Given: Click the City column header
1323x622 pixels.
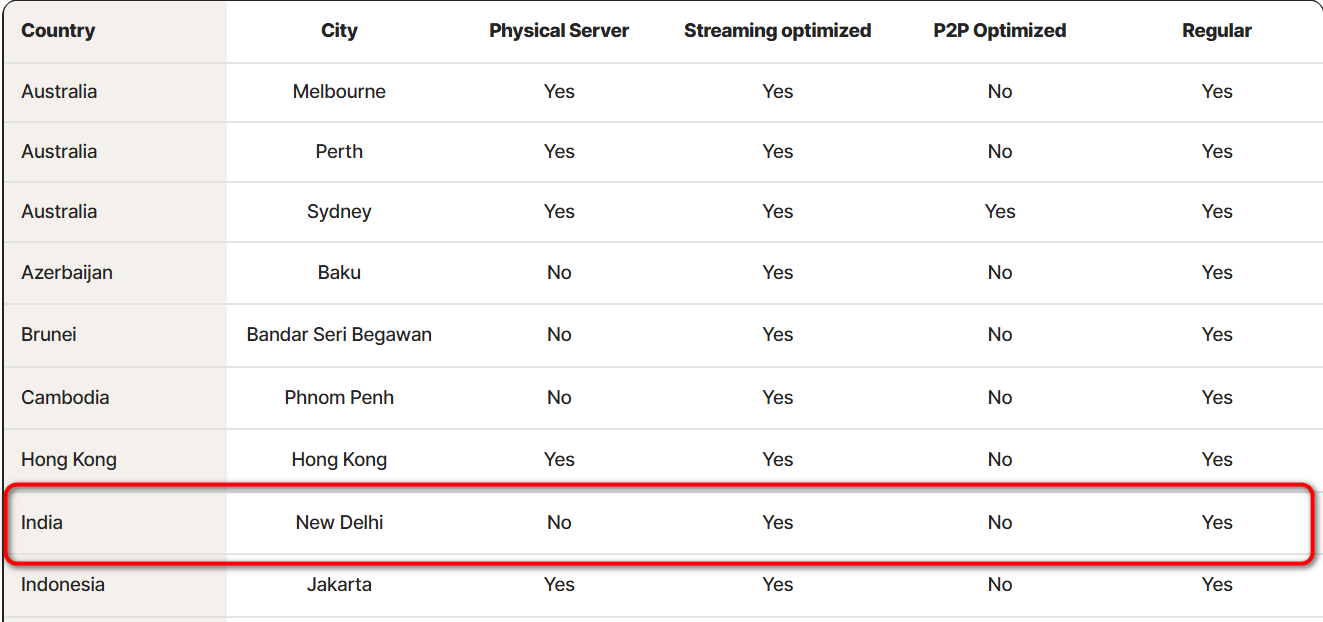Looking at the screenshot, I should pos(339,31).
